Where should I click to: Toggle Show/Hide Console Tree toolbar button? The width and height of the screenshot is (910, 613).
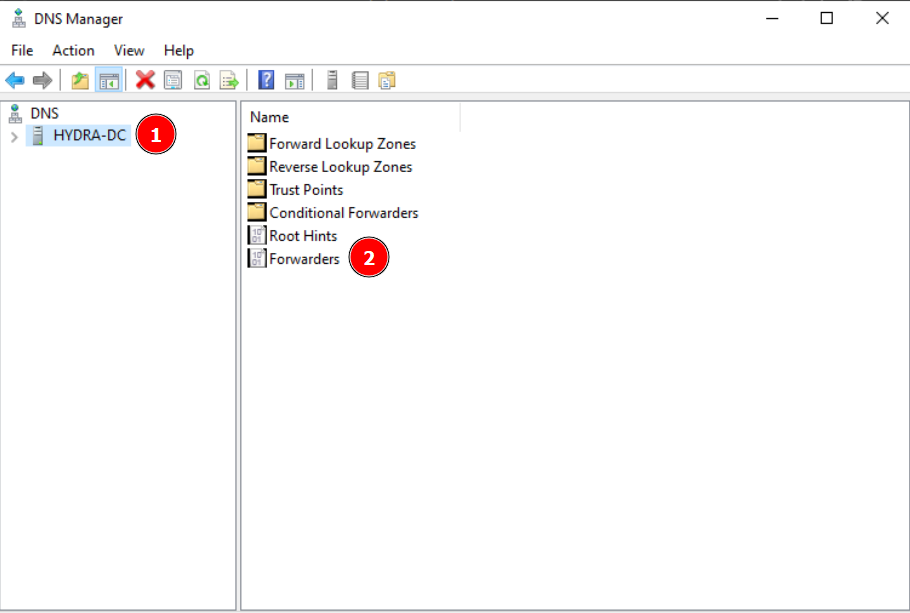click(x=108, y=81)
